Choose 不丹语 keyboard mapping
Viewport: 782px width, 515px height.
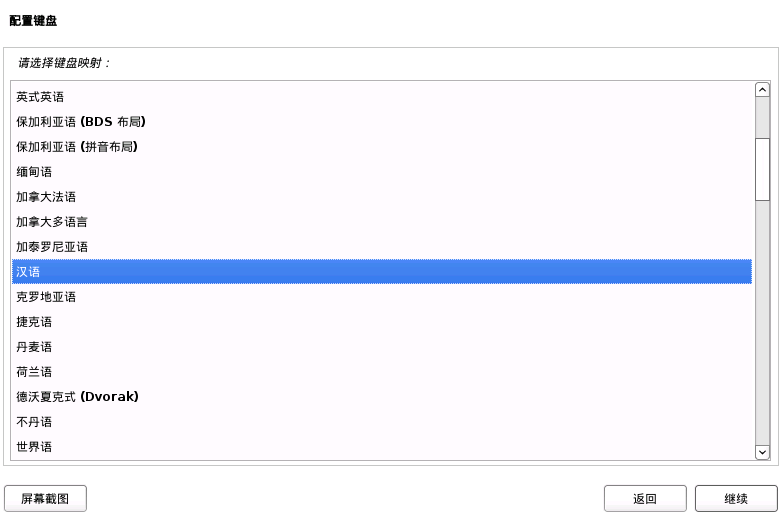[x=34, y=422]
